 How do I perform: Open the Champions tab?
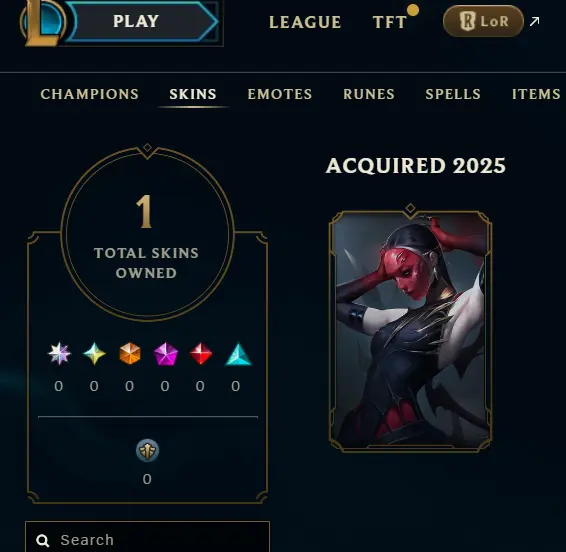(90, 94)
